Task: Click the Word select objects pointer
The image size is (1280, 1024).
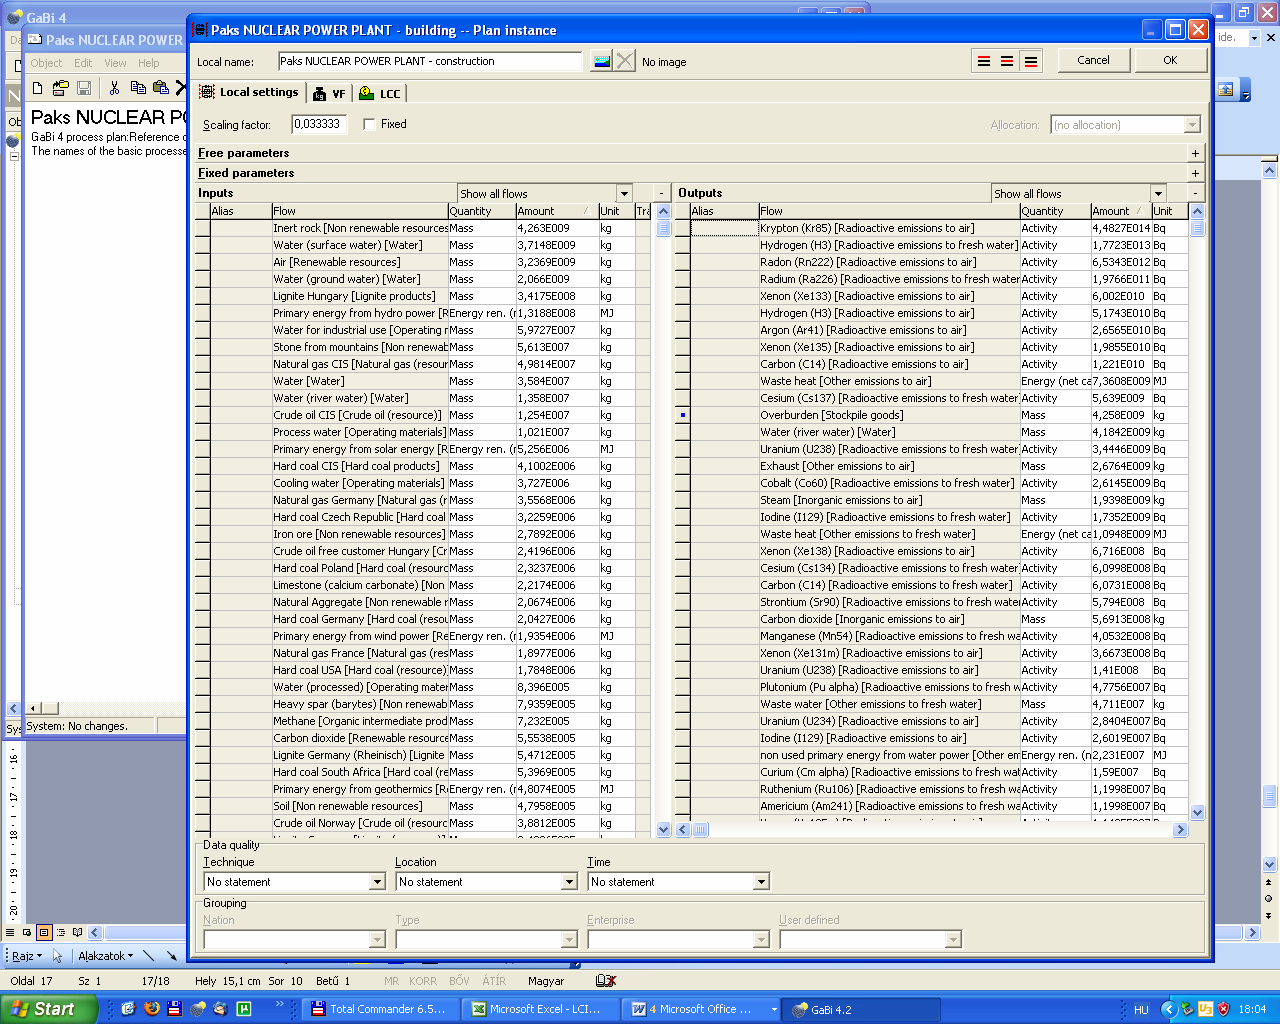Action: point(57,956)
